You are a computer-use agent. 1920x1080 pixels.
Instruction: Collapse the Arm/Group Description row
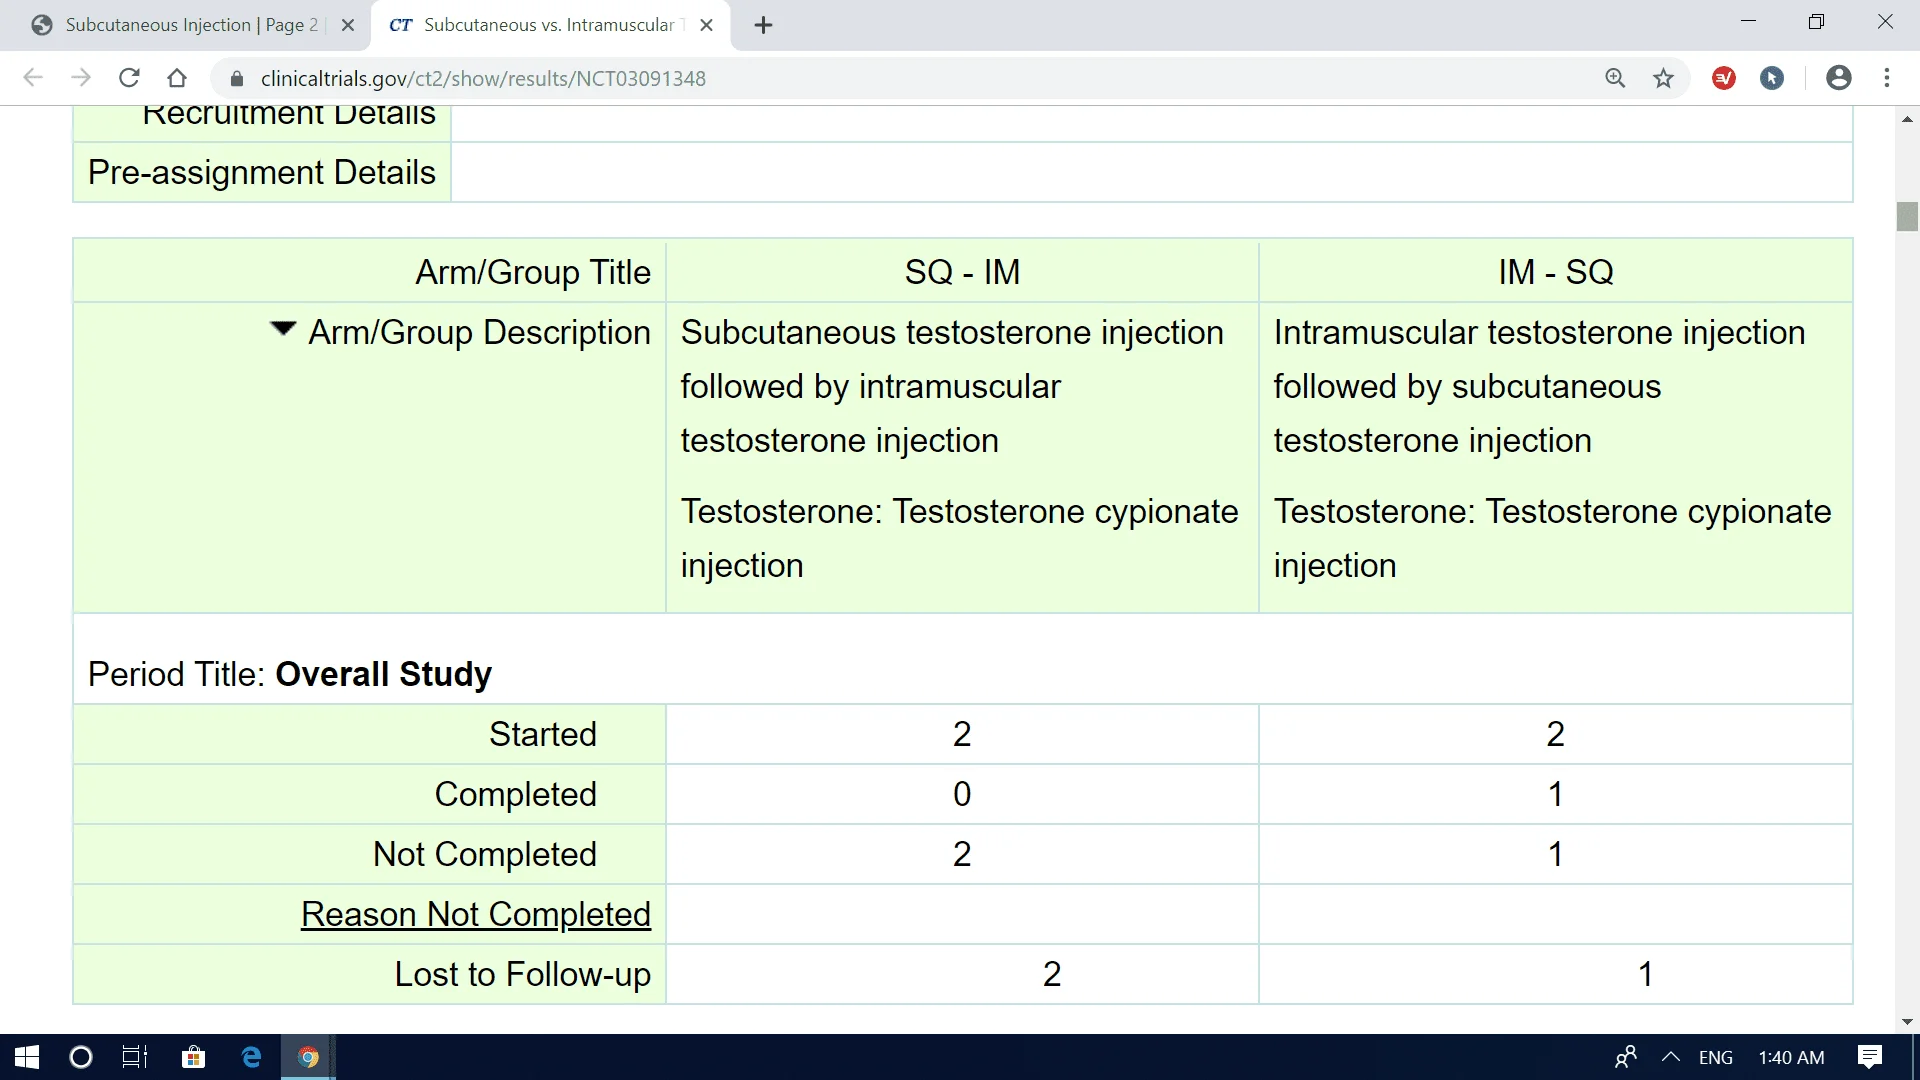(x=281, y=330)
